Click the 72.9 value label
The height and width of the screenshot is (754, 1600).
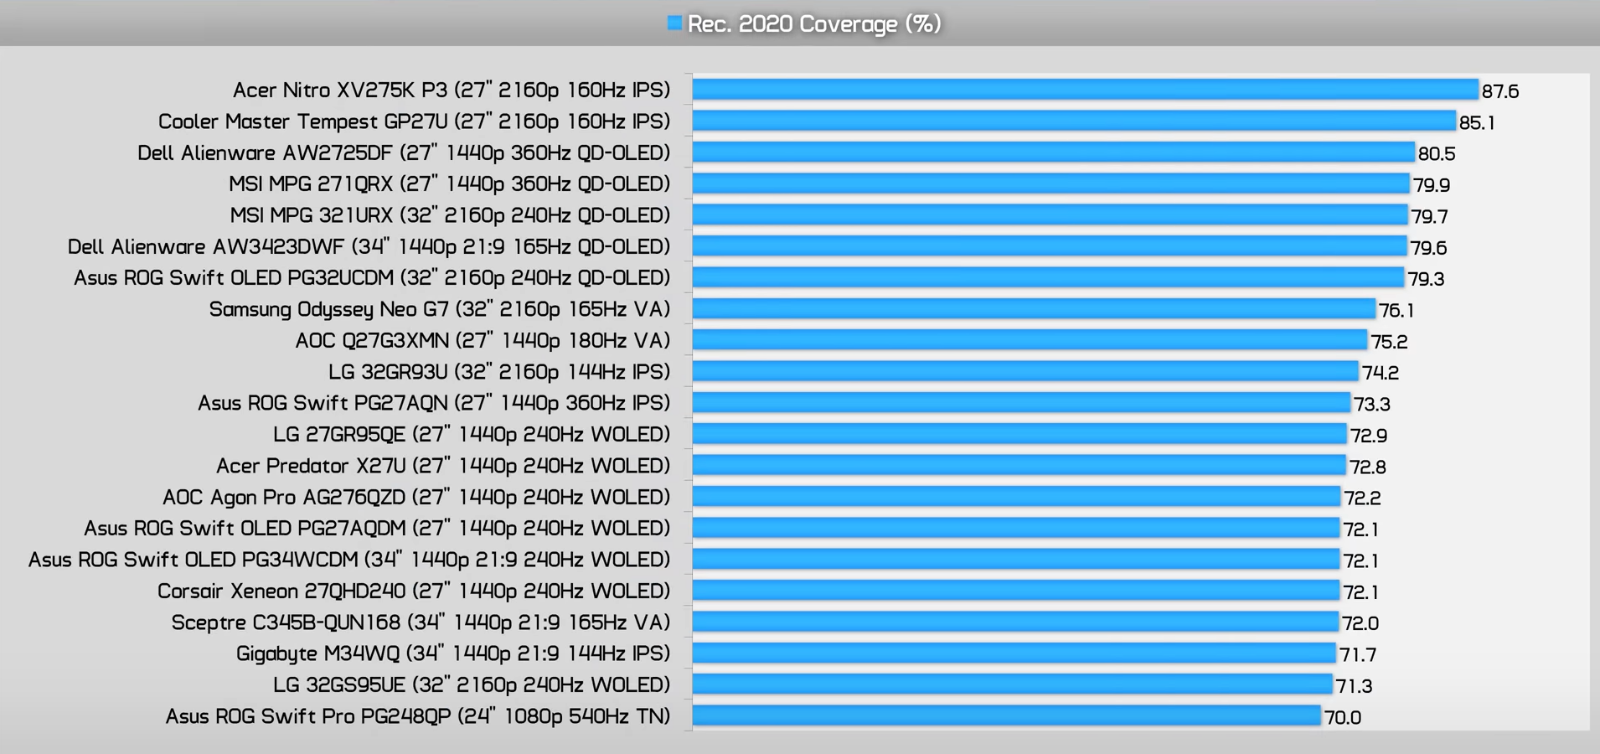tap(1369, 436)
